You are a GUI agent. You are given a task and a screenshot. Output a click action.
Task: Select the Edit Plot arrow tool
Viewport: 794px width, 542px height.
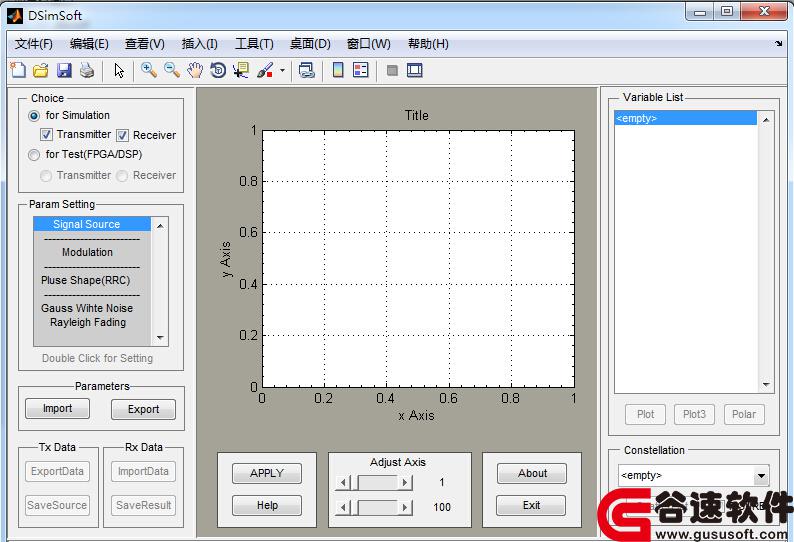[x=119, y=70]
